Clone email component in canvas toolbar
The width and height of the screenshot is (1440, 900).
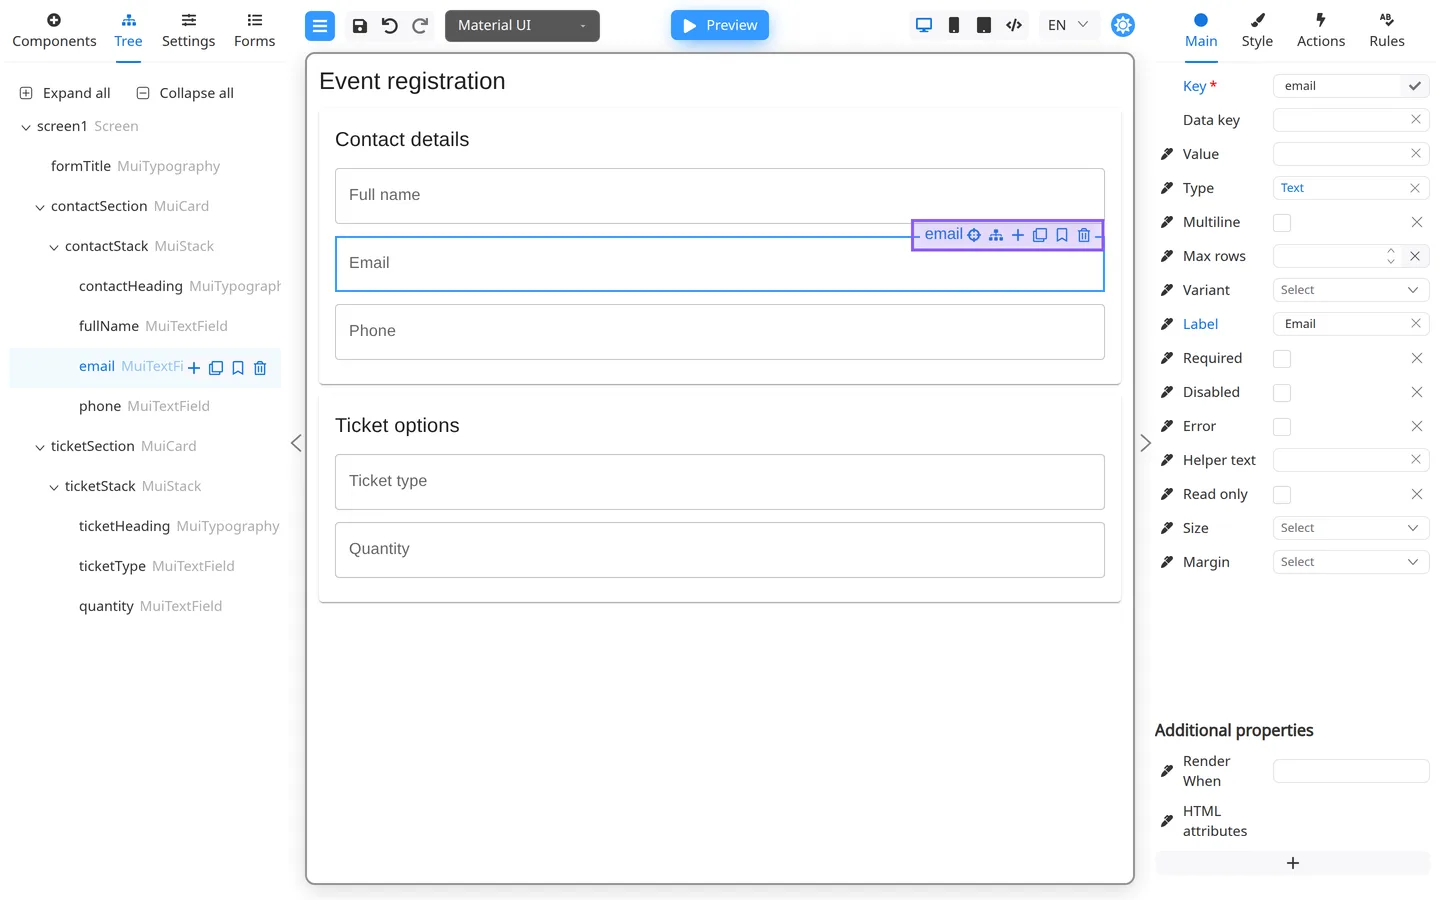coord(1040,235)
